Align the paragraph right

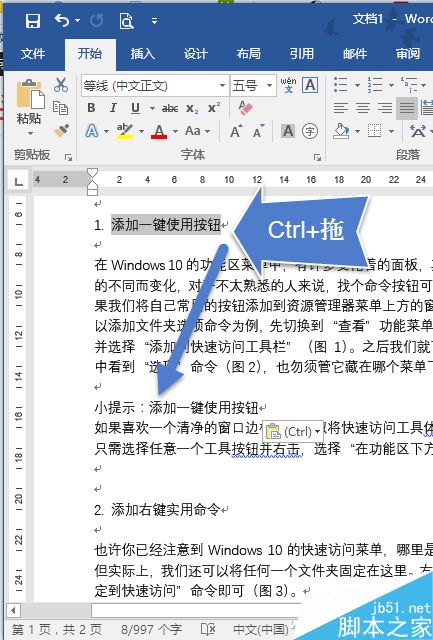tap(385, 108)
